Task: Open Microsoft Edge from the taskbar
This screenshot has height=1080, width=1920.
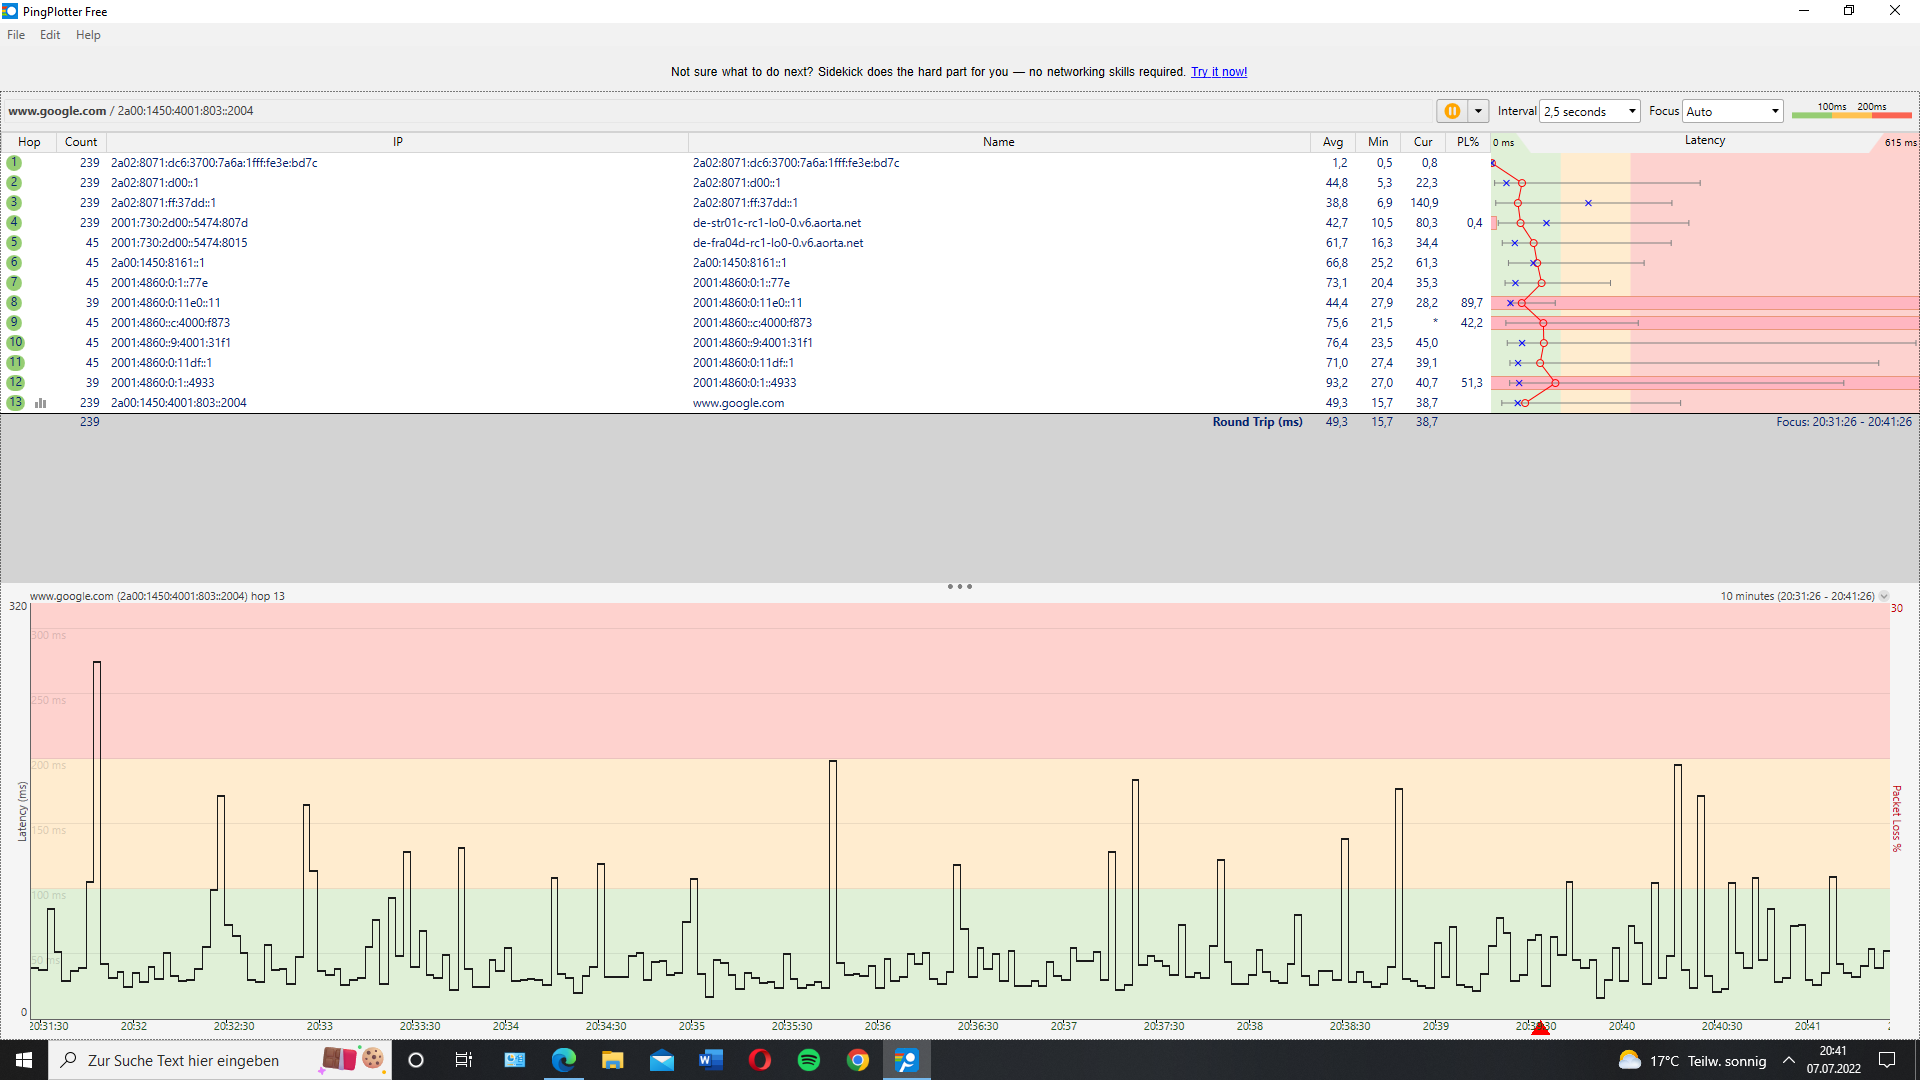Action: (563, 1060)
